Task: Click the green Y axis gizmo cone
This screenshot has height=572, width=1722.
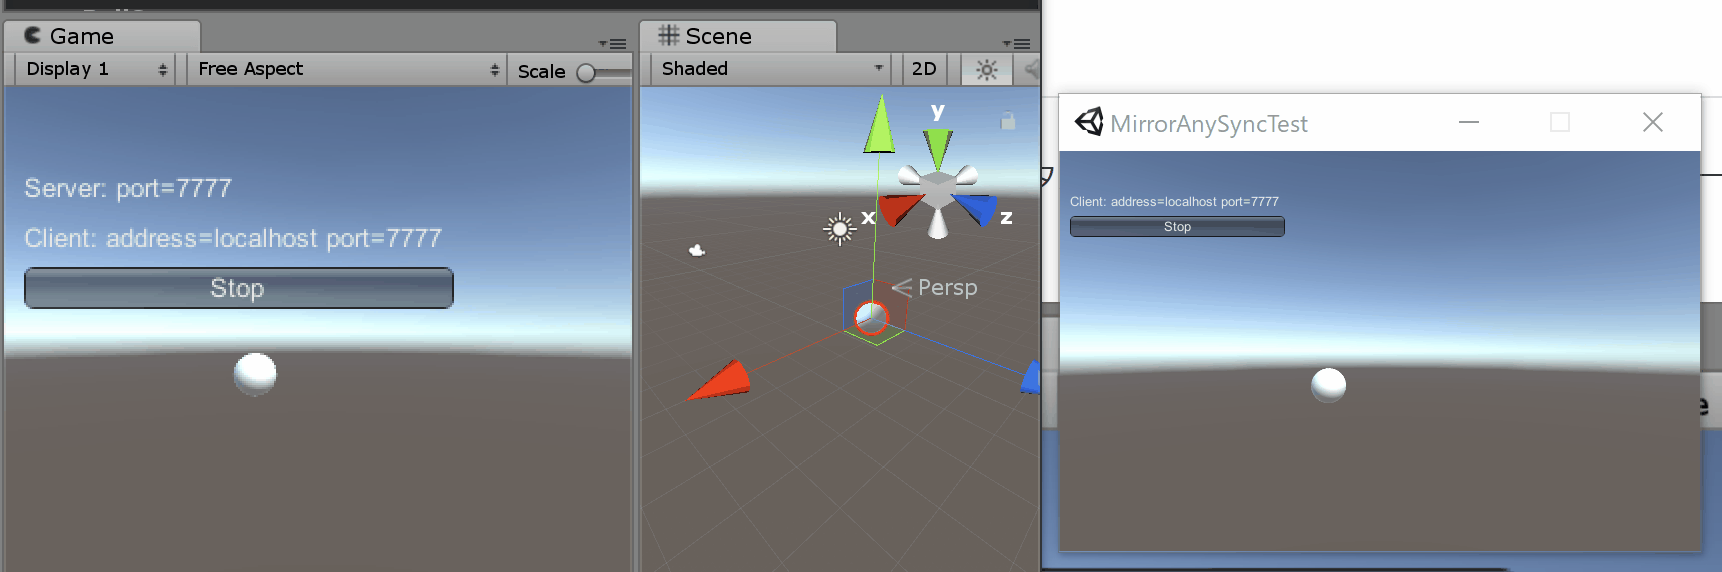Action: pos(938,148)
